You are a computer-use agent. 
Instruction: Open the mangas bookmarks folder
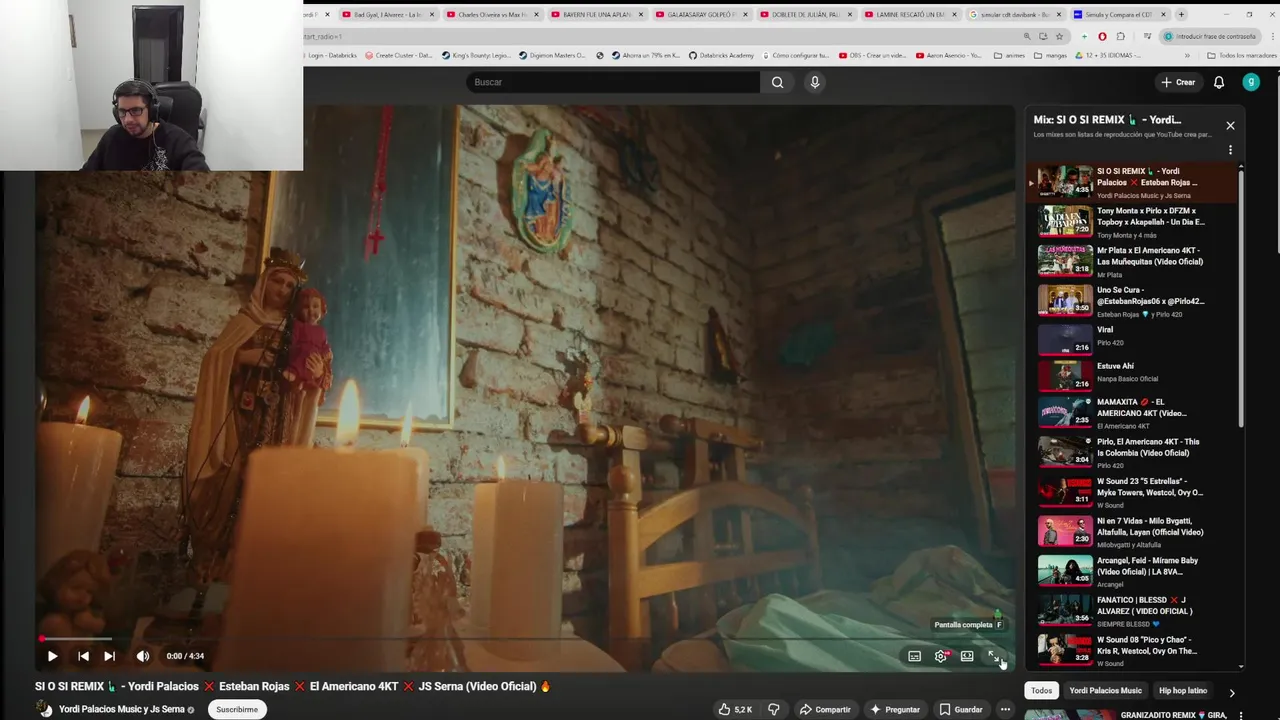[1050, 55]
